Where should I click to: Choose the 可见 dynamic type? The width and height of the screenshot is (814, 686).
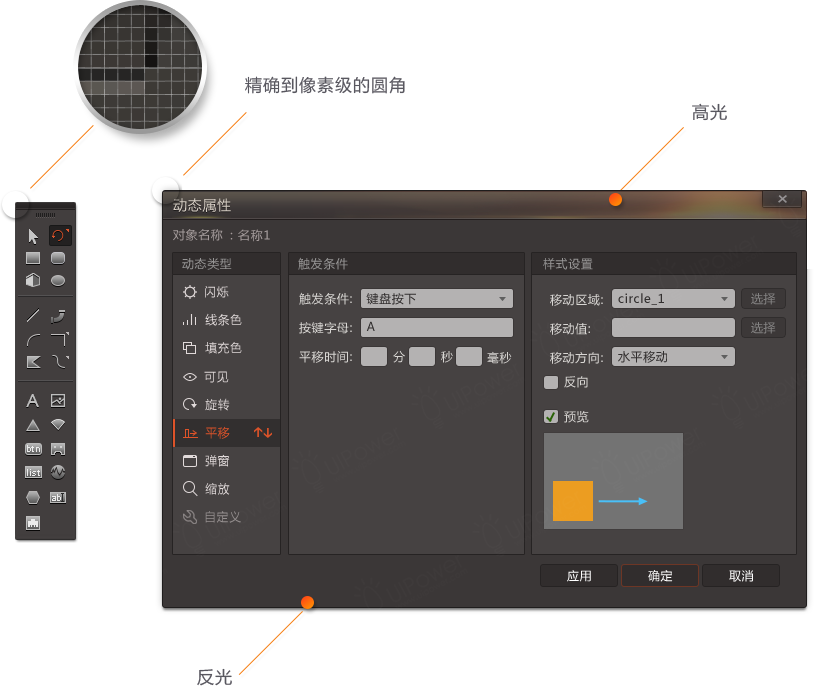click(227, 377)
